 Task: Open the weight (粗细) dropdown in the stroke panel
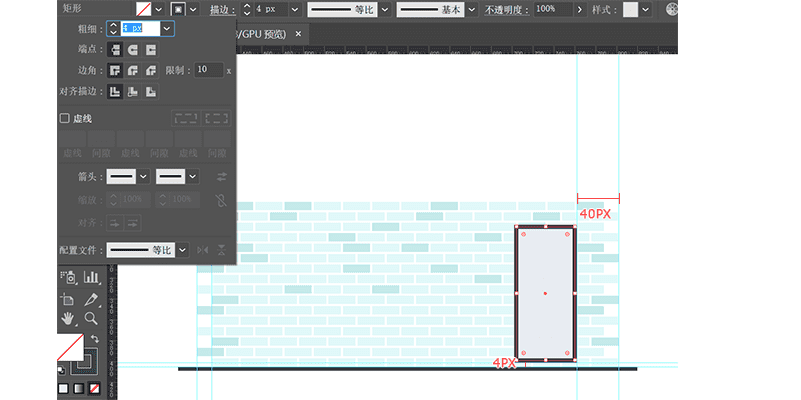point(167,29)
